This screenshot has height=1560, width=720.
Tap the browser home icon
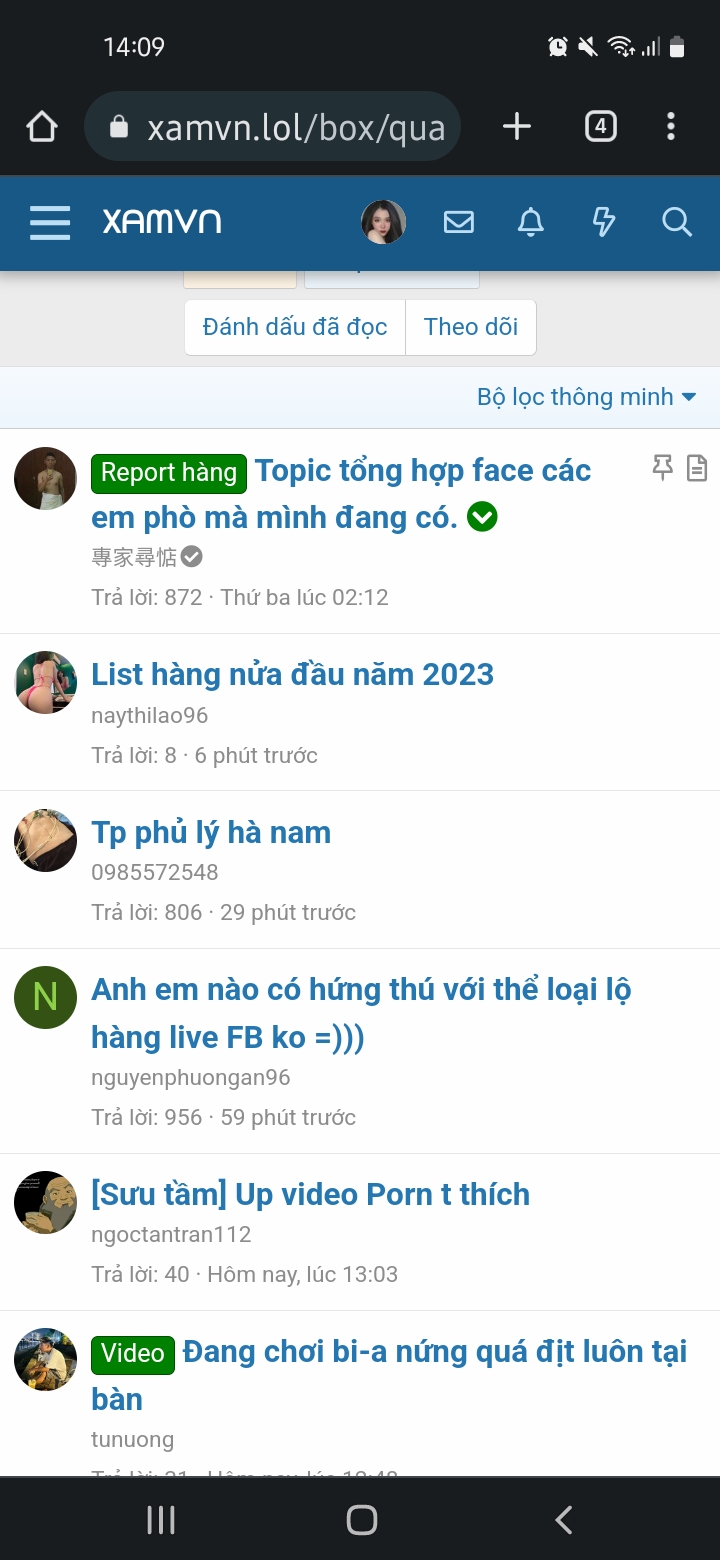42,127
